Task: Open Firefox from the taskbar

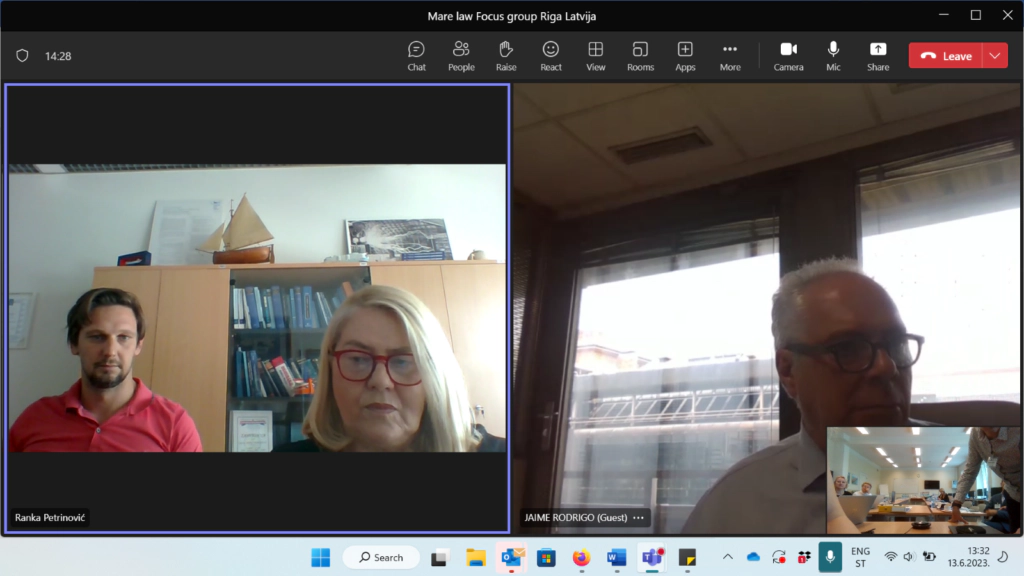Action: point(581,557)
